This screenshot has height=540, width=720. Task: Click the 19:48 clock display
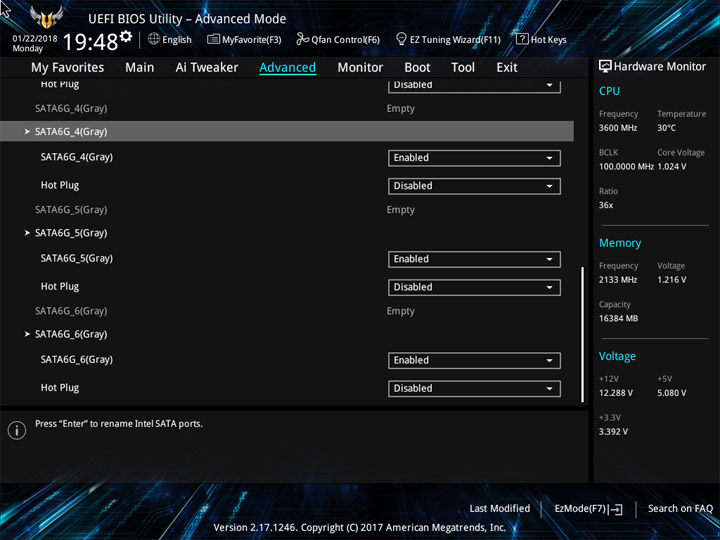click(x=90, y=42)
